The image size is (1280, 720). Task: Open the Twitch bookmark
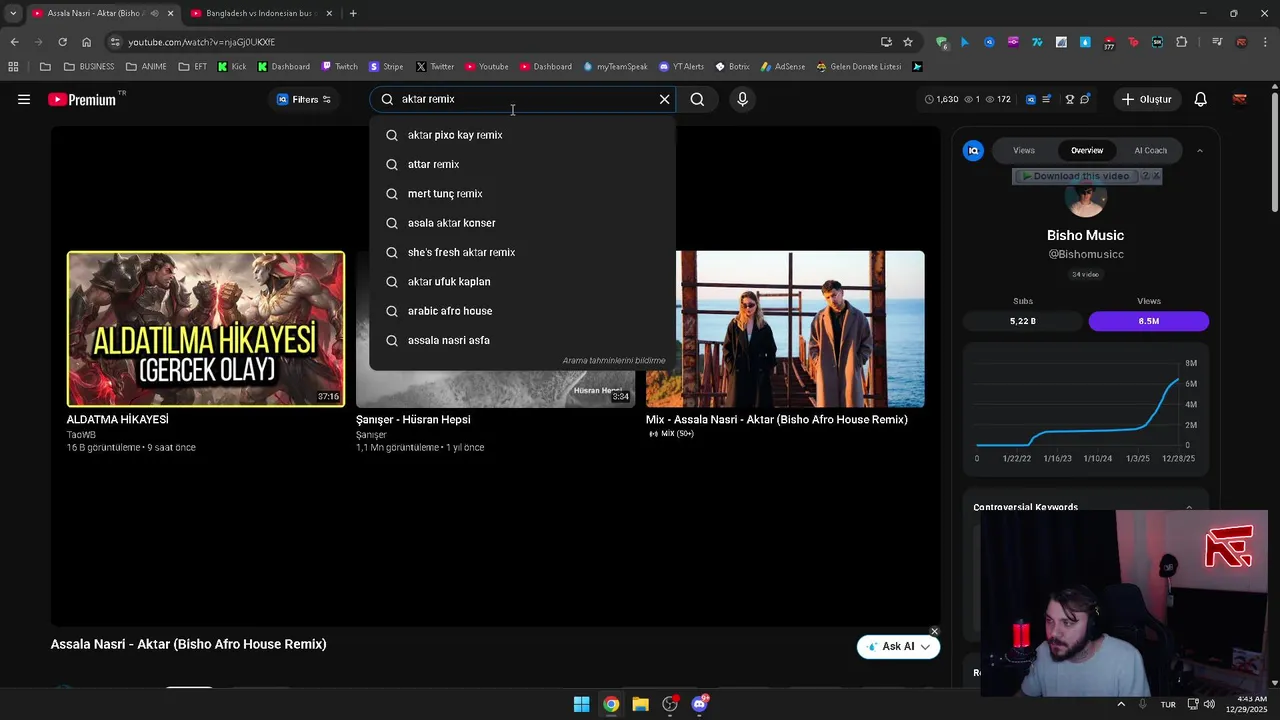click(339, 67)
